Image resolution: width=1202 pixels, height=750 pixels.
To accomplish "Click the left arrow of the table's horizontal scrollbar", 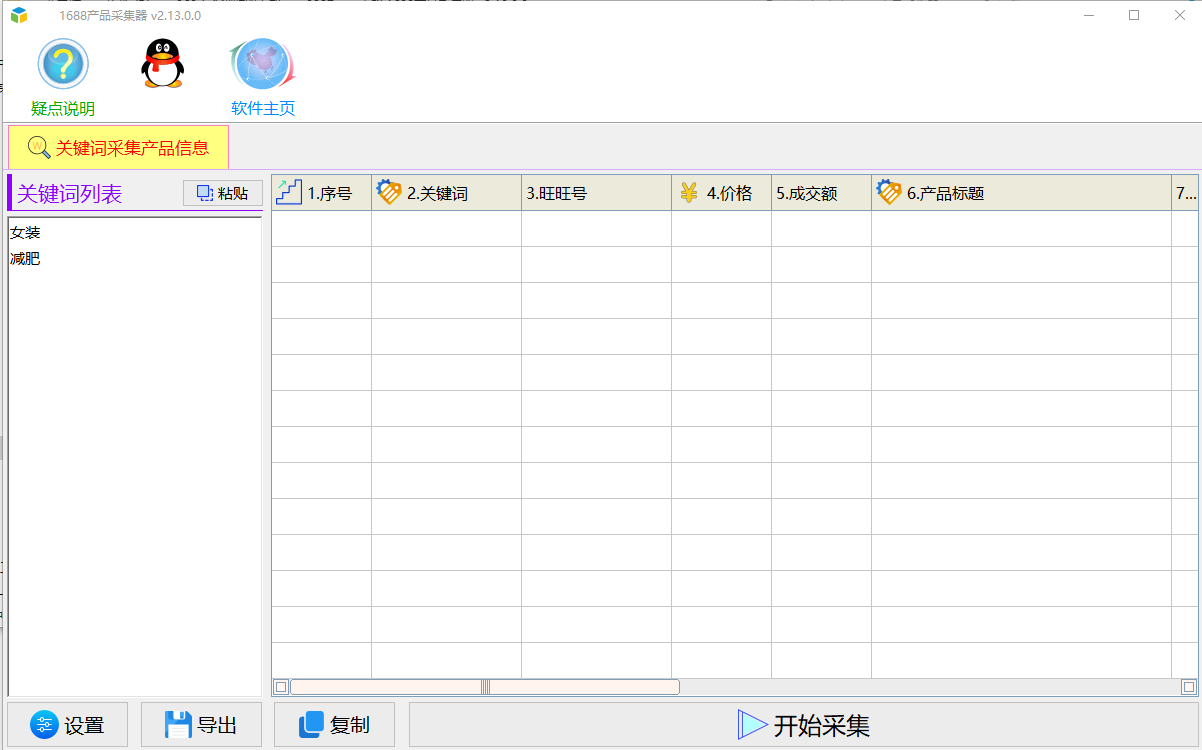I will (281, 687).
